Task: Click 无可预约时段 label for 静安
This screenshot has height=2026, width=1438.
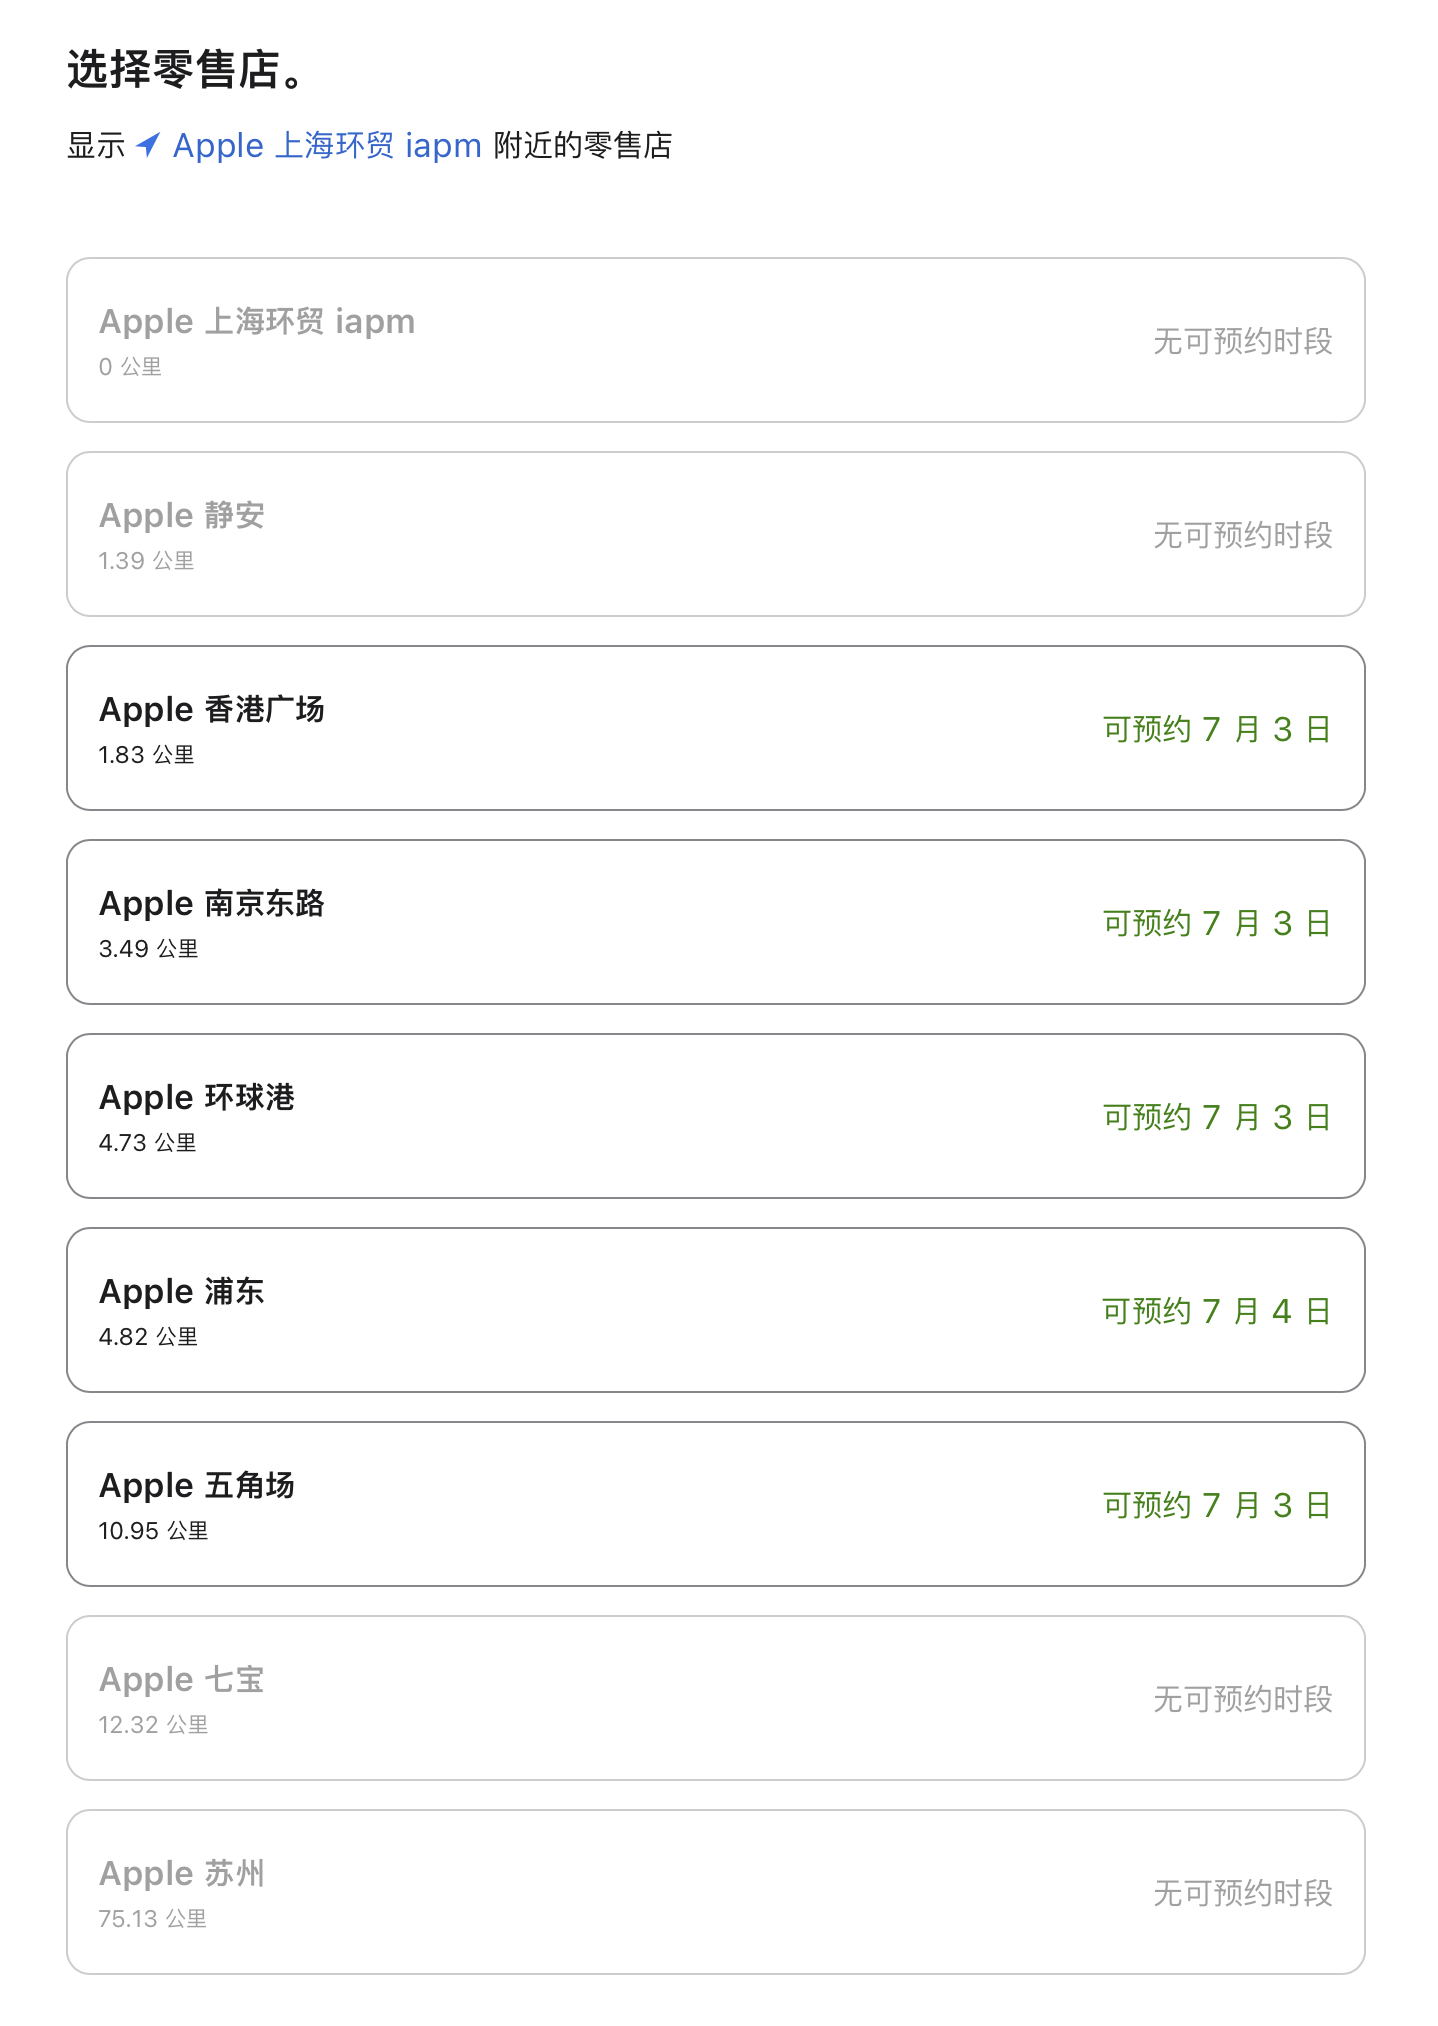Action: coord(1242,535)
